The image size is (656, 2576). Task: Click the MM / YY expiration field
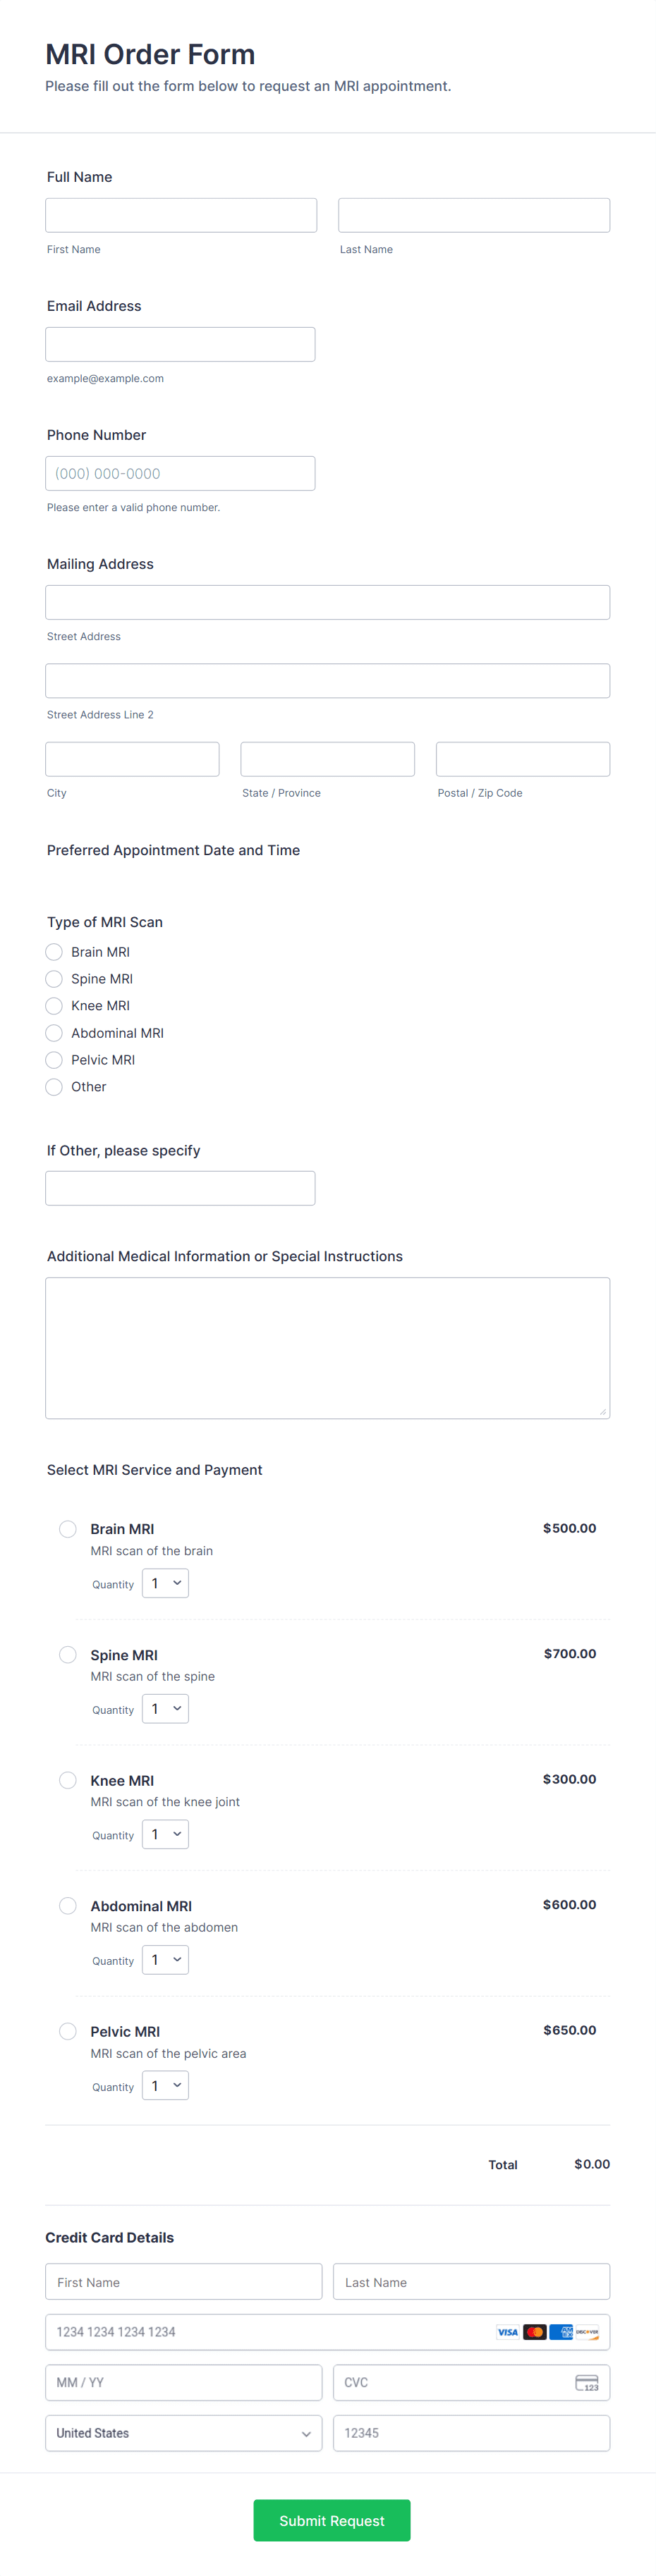pos(184,2383)
